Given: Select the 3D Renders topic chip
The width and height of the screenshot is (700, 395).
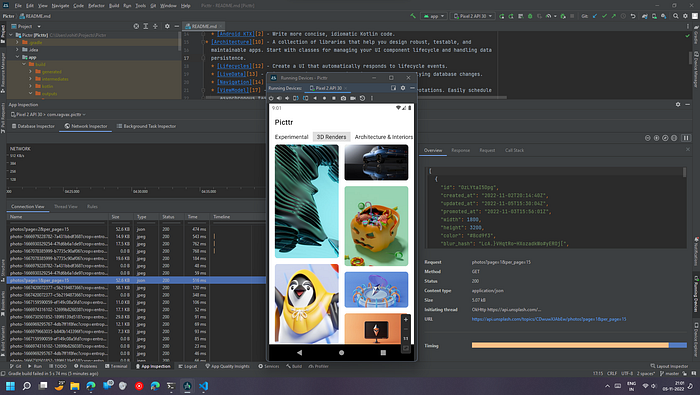Looking at the screenshot, I should click(x=331, y=137).
